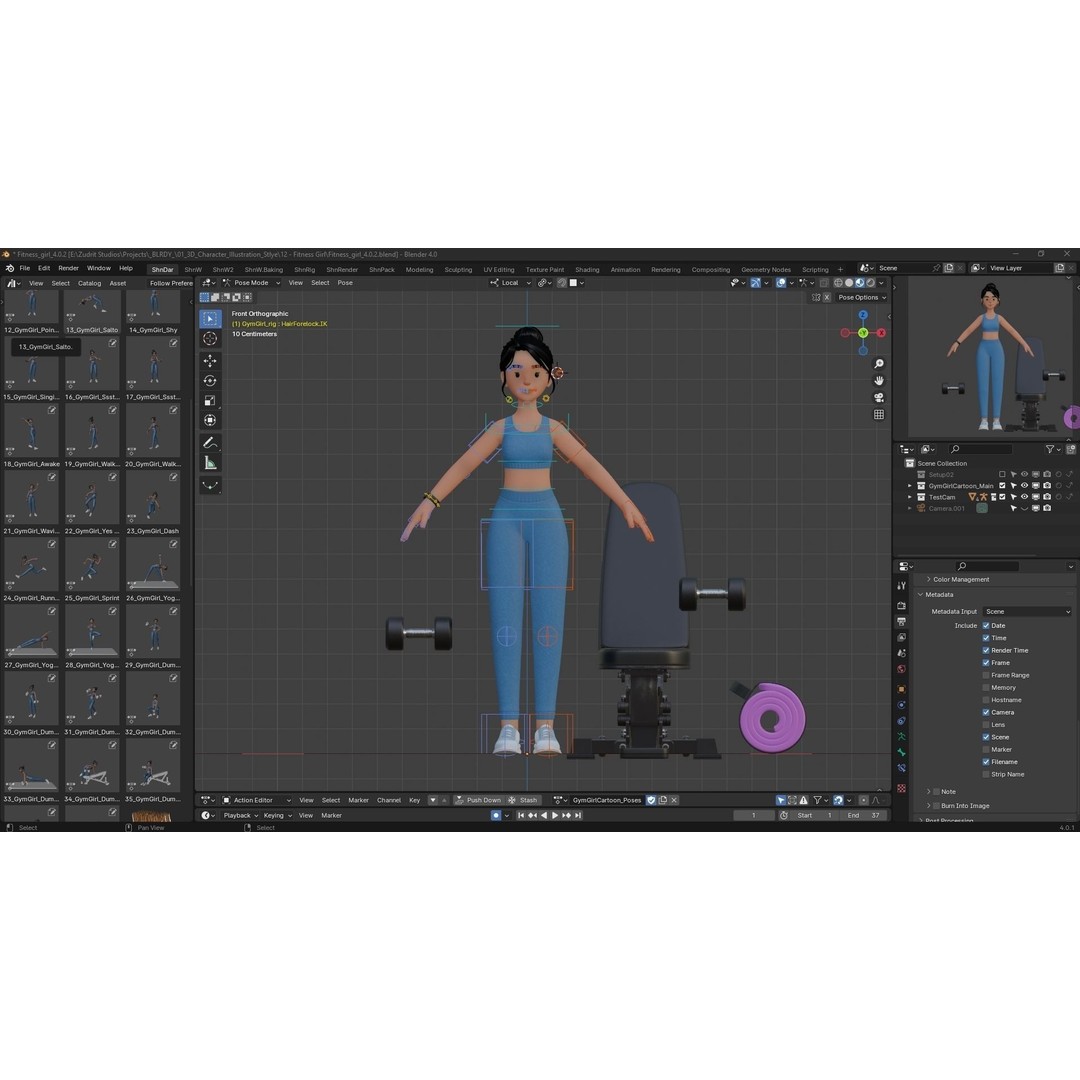Uncheck the Render Time checkbox

pyautogui.click(x=986, y=650)
